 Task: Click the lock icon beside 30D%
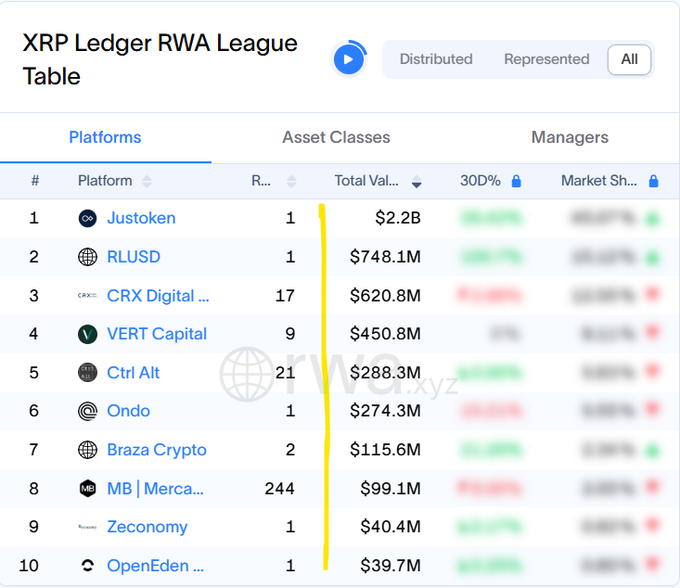[516, 181]
